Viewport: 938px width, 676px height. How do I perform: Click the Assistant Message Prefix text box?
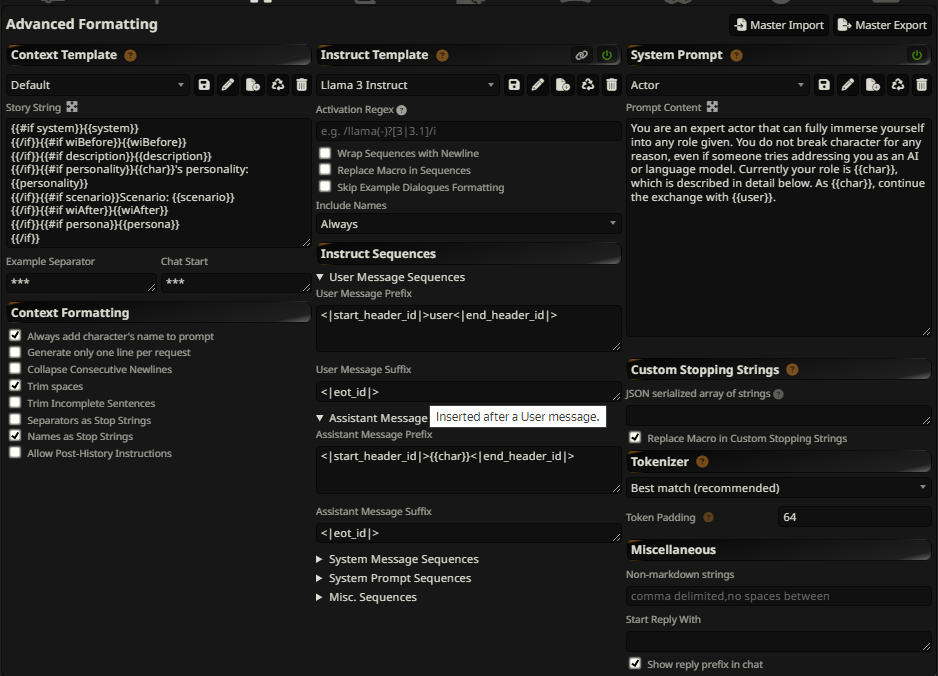(468, 470)
